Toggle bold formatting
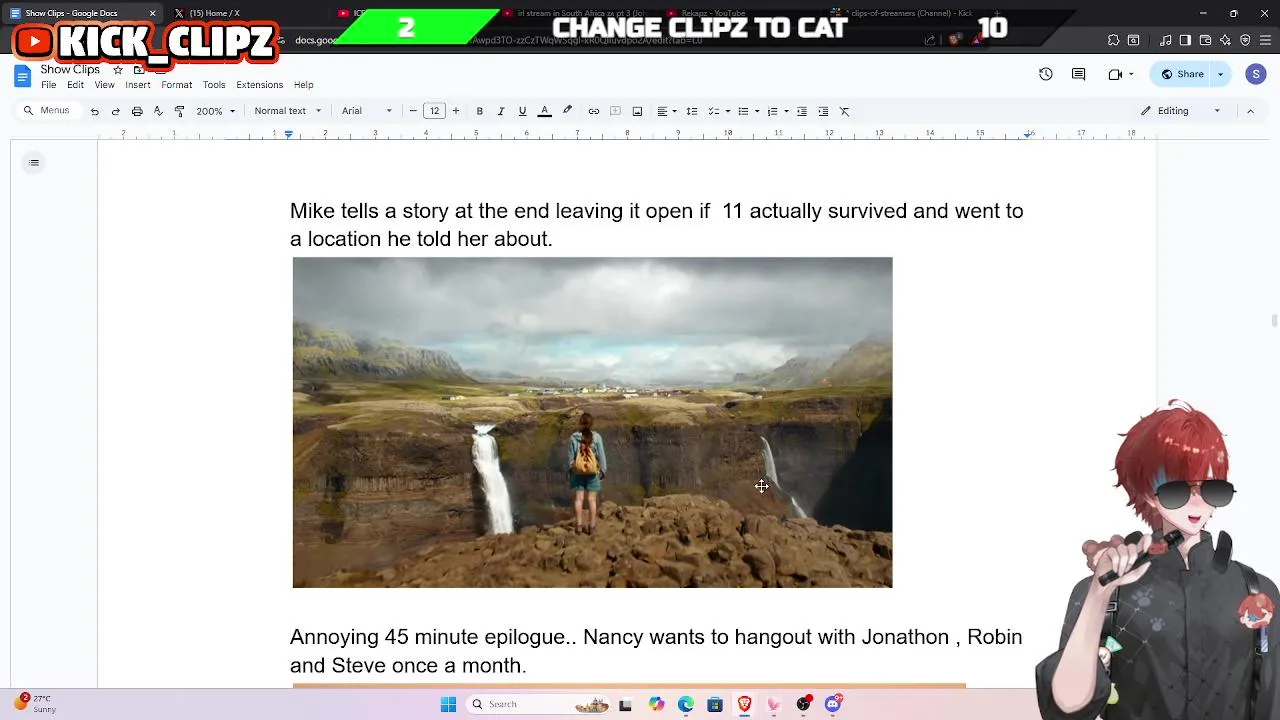The width and height of the screenshot is (1280, 720). (x=479, y=111)
